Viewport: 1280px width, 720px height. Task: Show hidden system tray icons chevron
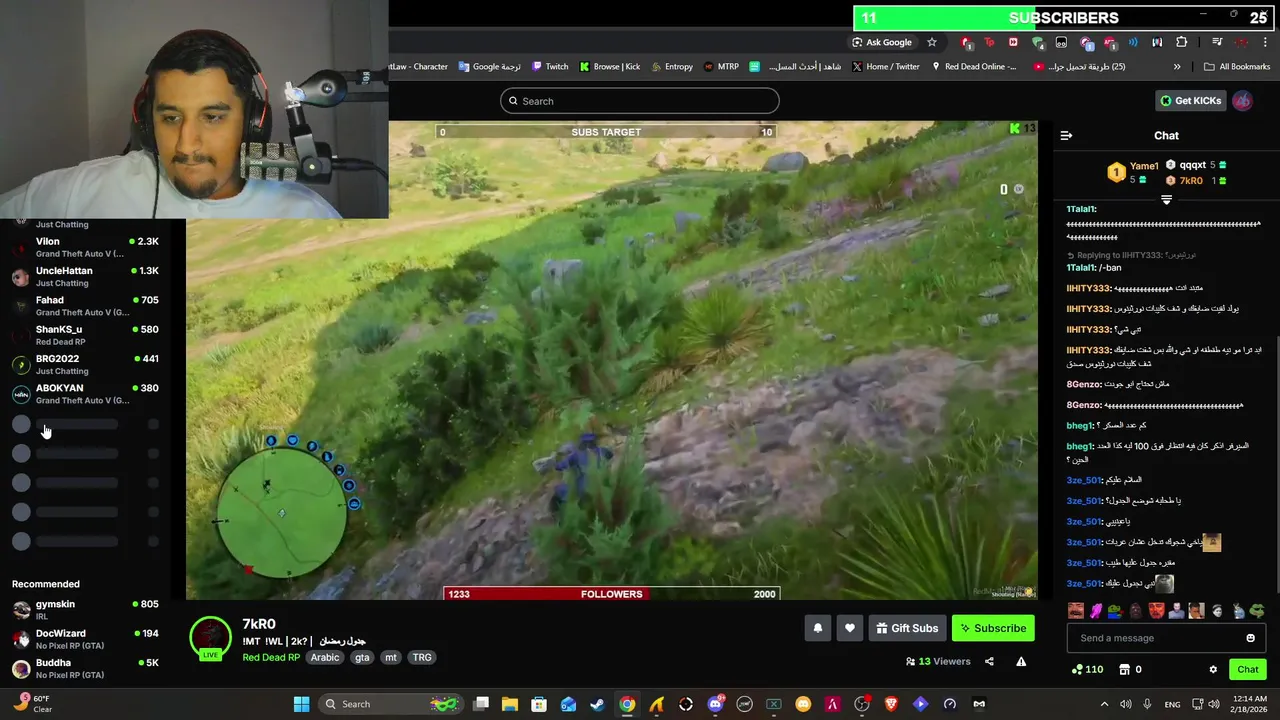click(1104, 704)
